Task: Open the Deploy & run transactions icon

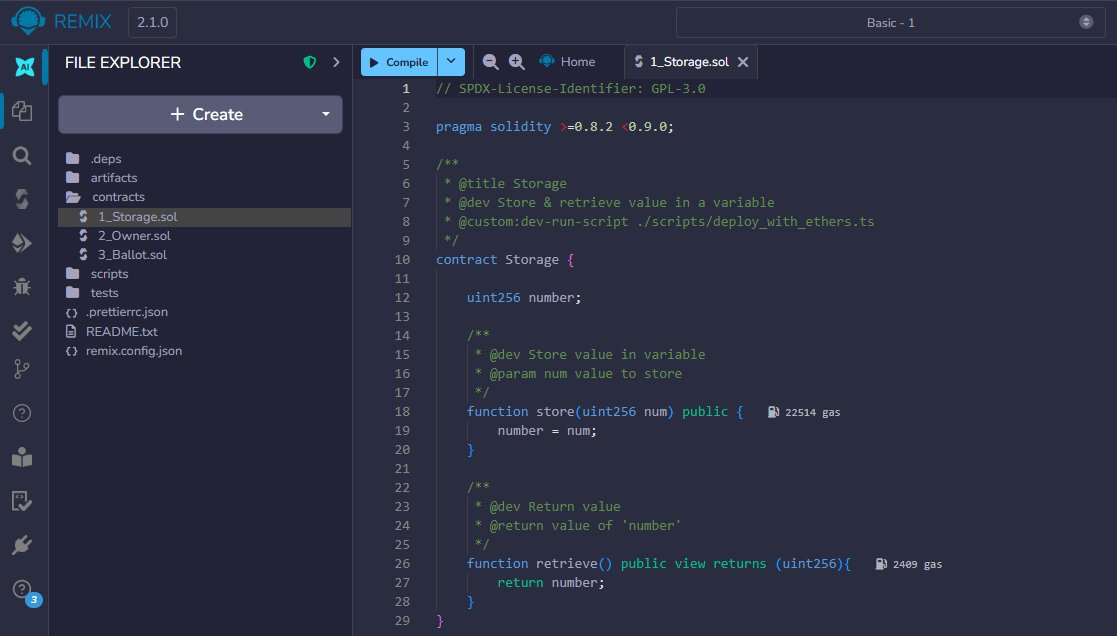Action: coord(22,243)
